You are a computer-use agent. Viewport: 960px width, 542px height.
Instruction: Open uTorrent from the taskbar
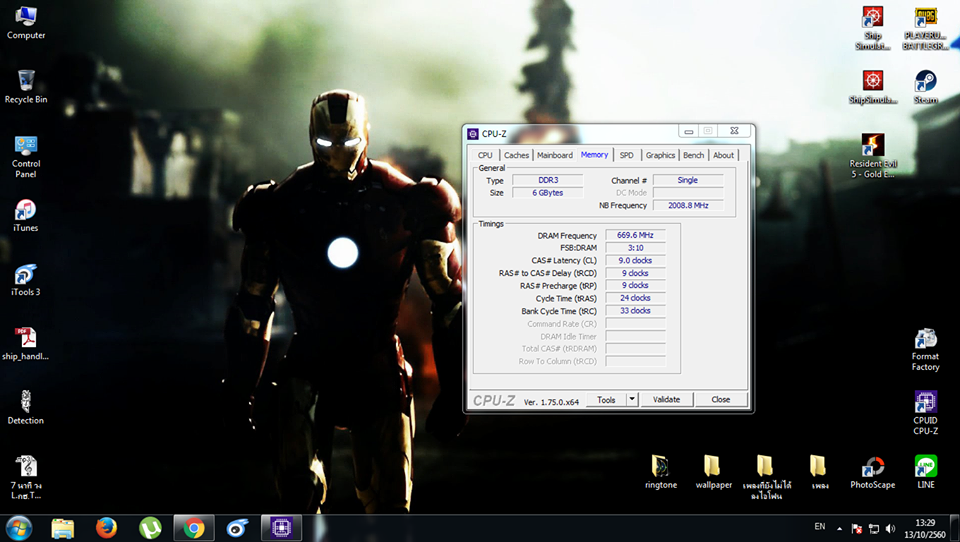pos(150,528)
